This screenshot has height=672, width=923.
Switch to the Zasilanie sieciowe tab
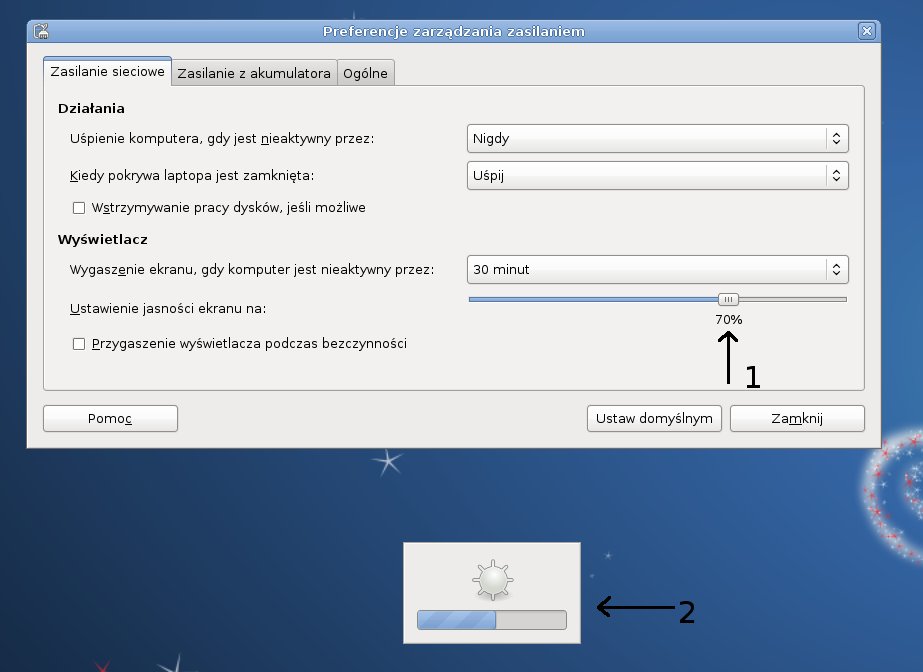point(107,73)
